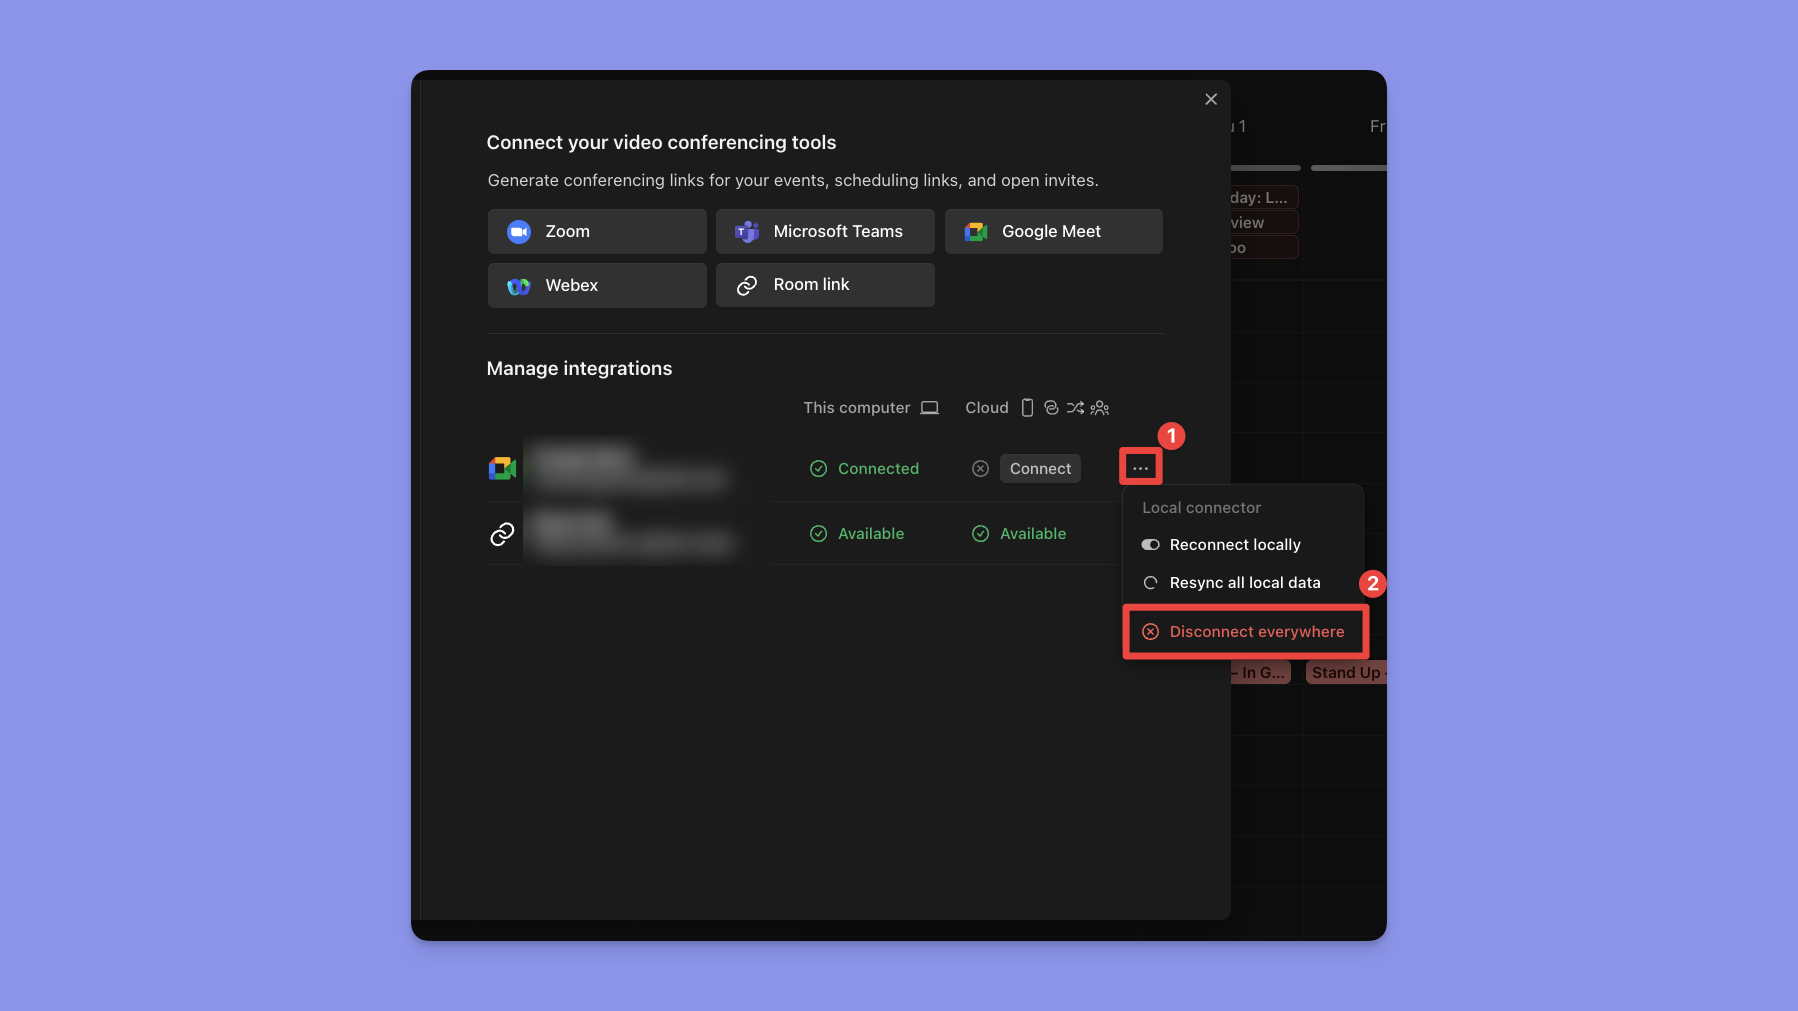Click the Google Meet integration row icon

(x=502, y=468)
